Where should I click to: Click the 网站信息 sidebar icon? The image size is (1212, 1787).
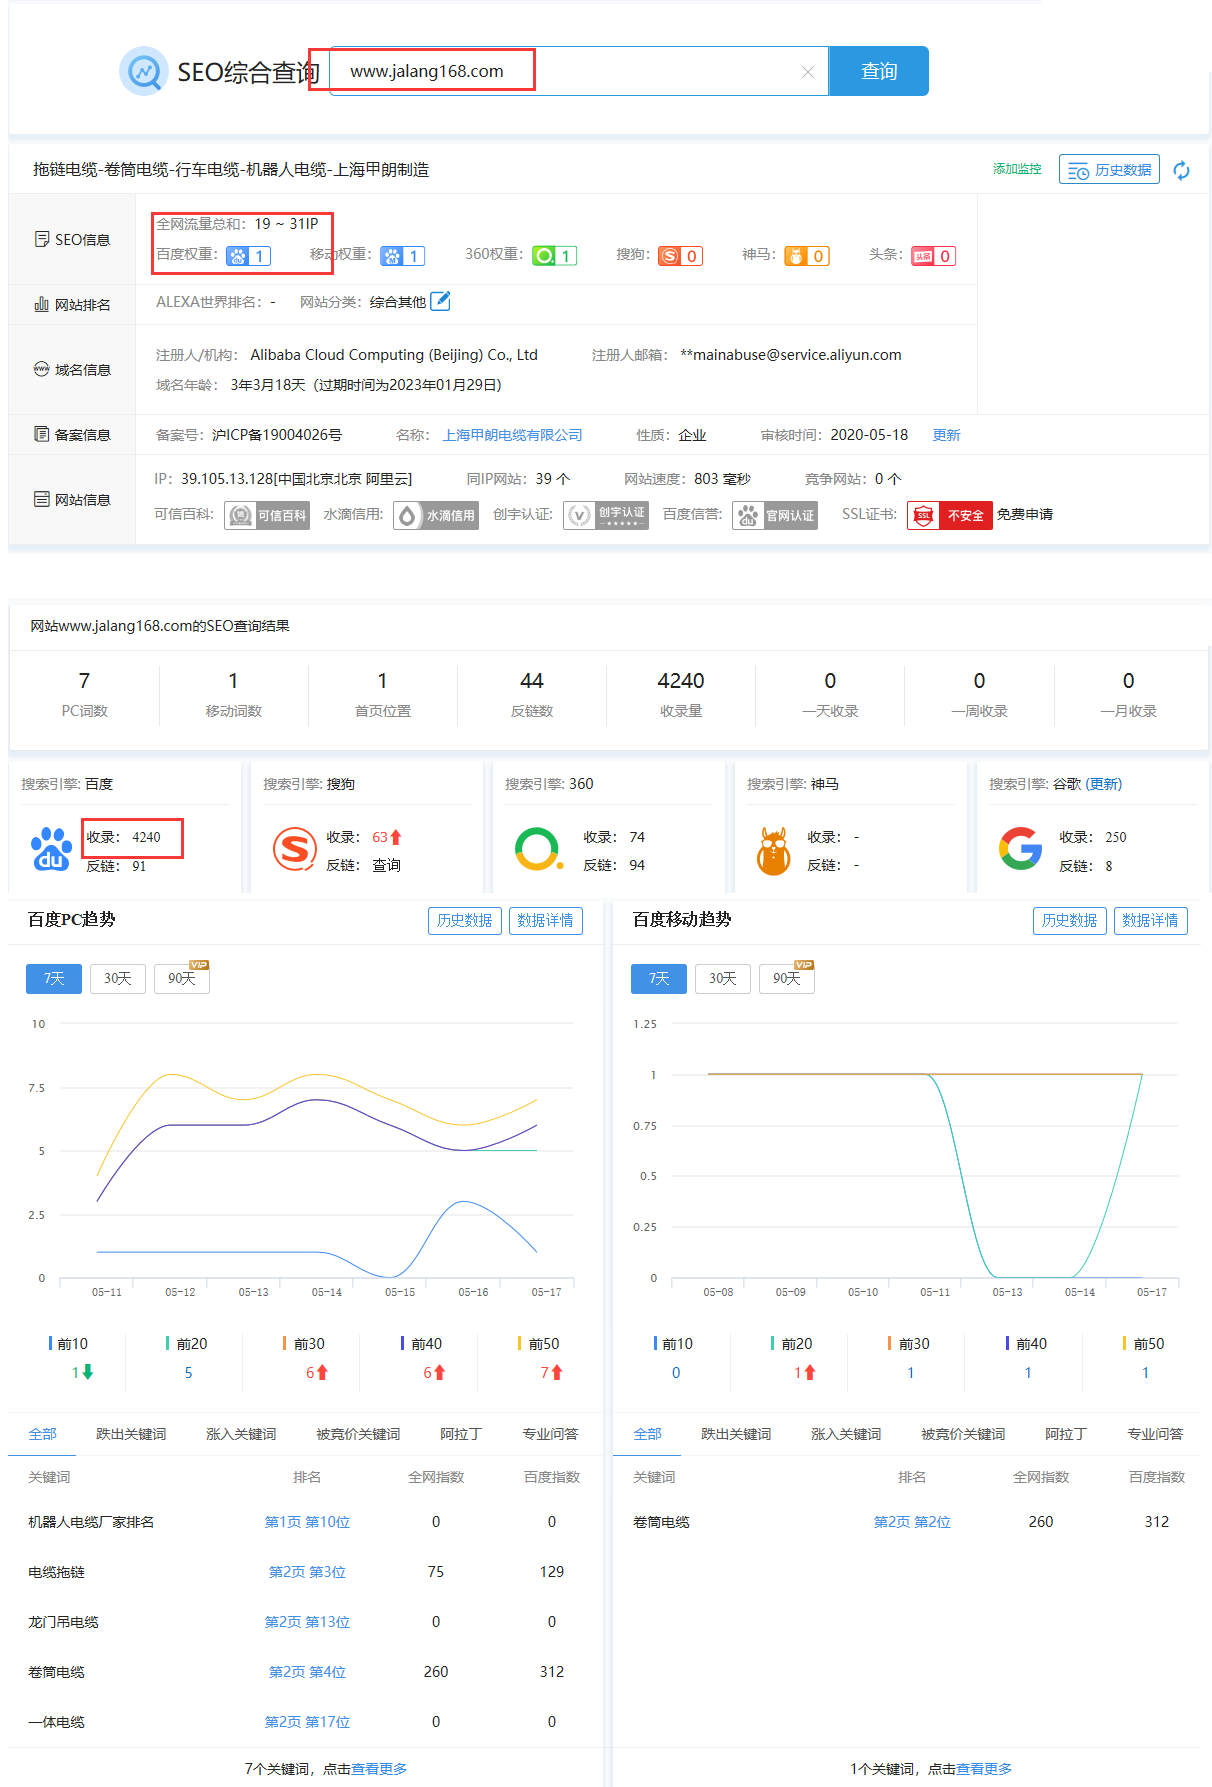coord(42,499)
